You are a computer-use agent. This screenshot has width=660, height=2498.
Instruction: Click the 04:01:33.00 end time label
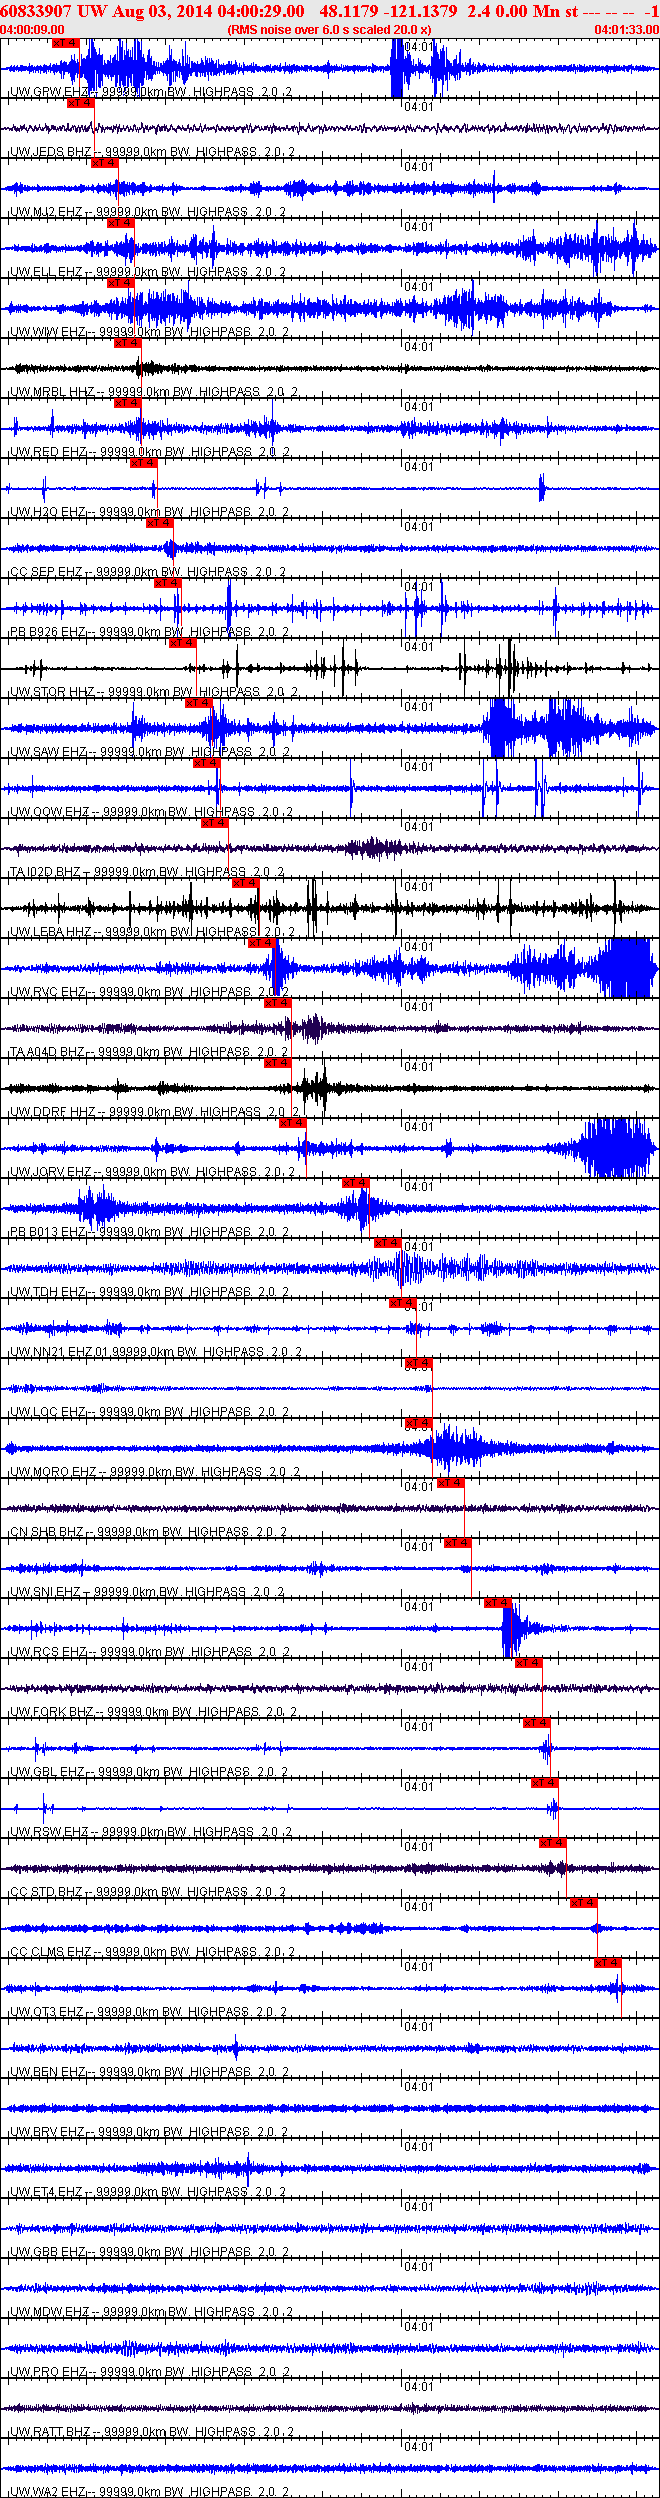pyautogui.click(x=627, y=30)
